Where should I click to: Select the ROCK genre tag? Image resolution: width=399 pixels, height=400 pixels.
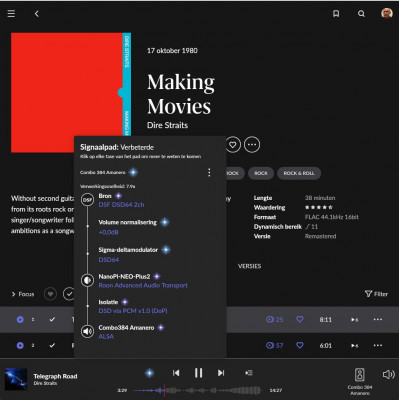(261, 173)
